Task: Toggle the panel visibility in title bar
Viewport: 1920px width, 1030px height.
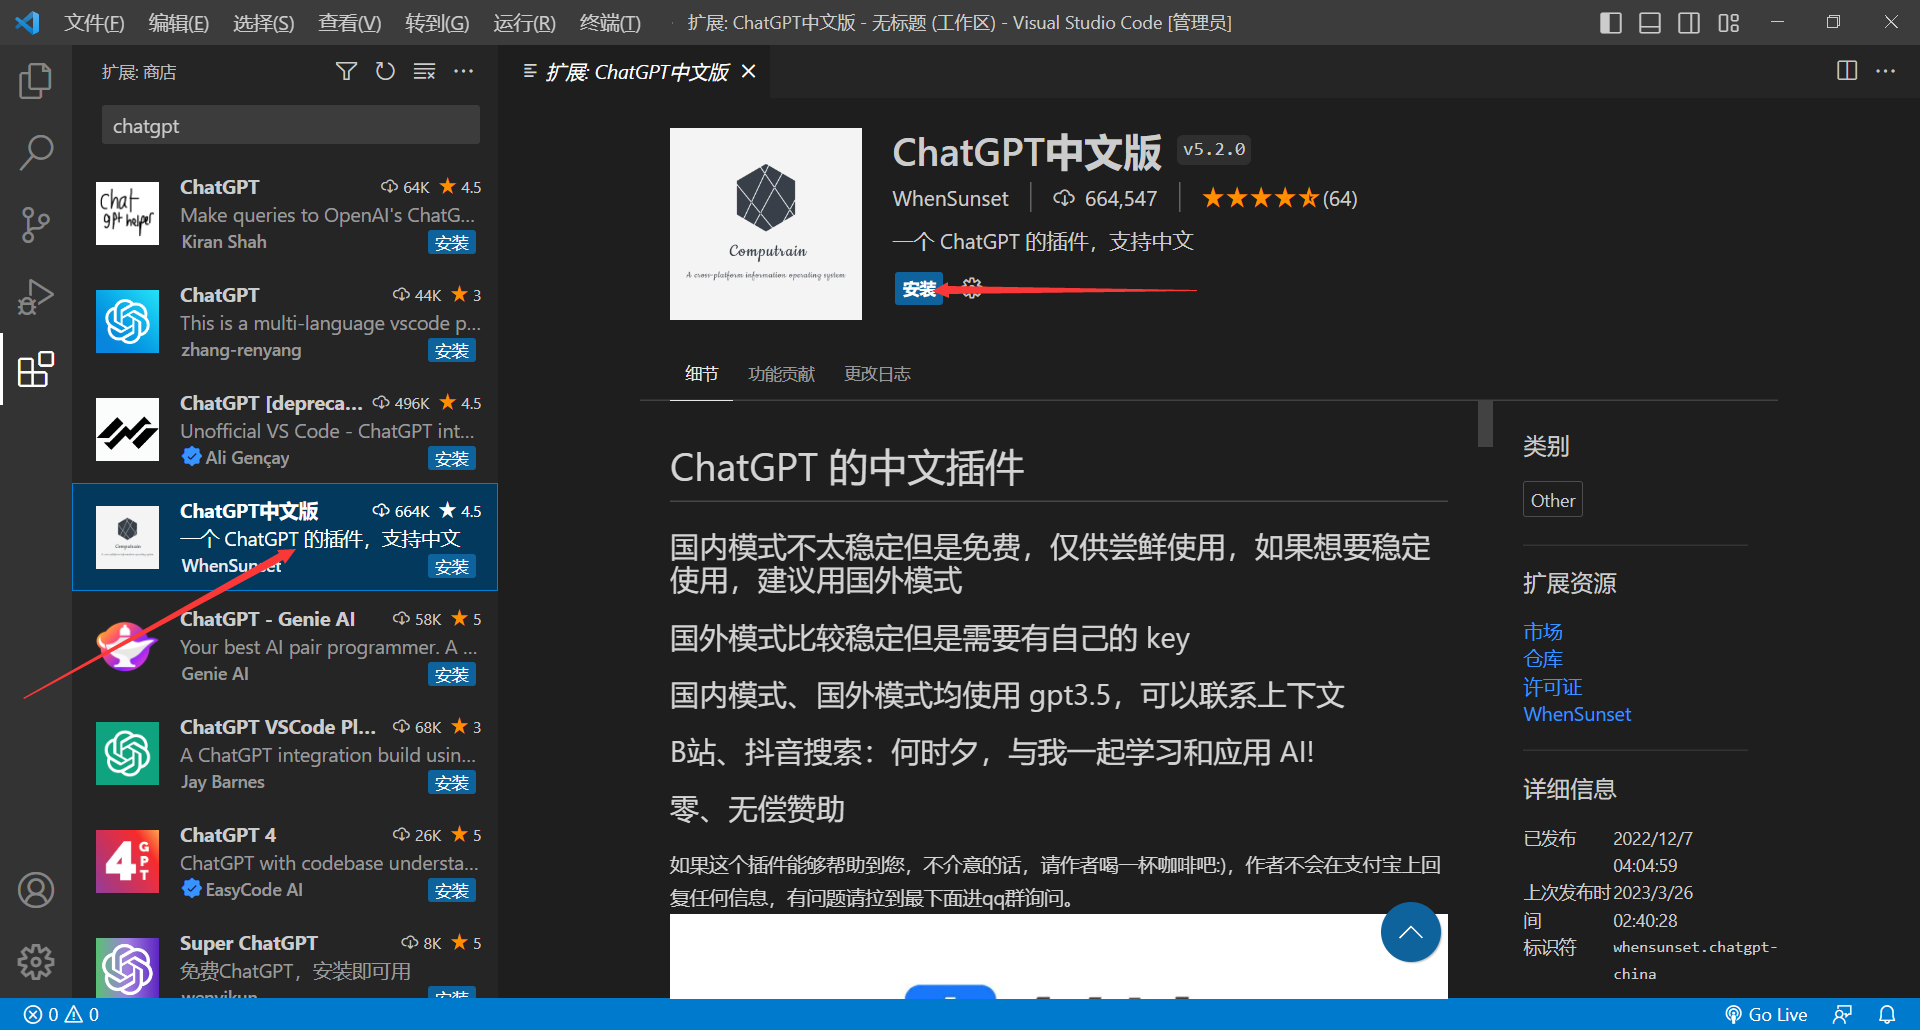Action: [x=1650, y=22]
